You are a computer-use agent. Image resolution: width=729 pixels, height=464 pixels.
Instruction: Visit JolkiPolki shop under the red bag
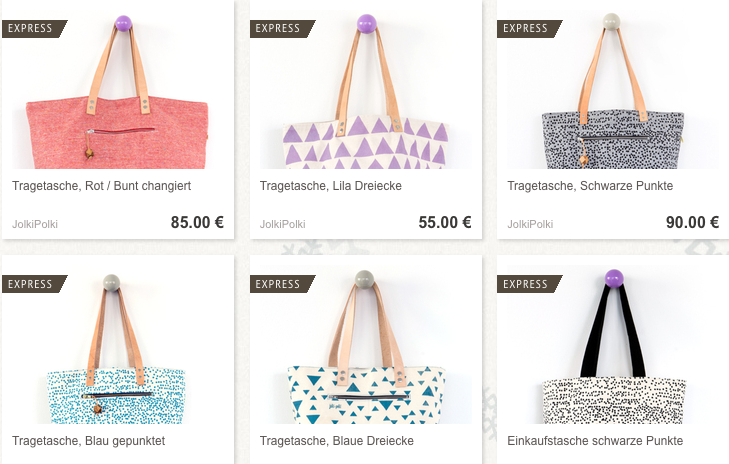coord(35,224)
